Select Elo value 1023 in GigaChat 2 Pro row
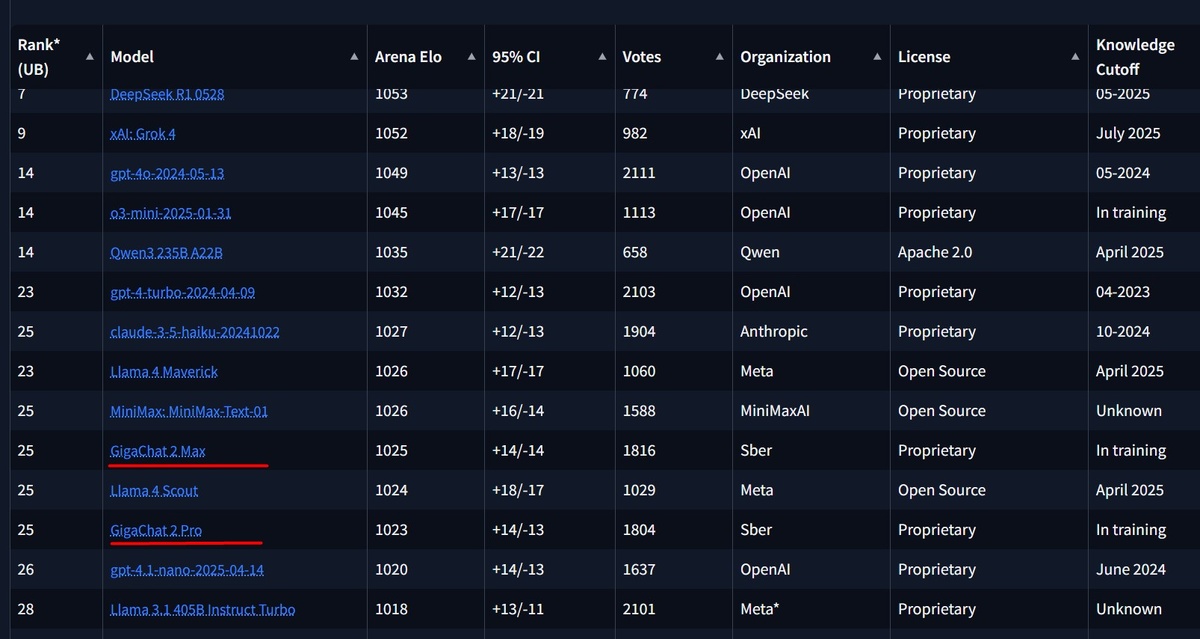Viewport: 1200px width, 639px height. click(391, 530)
